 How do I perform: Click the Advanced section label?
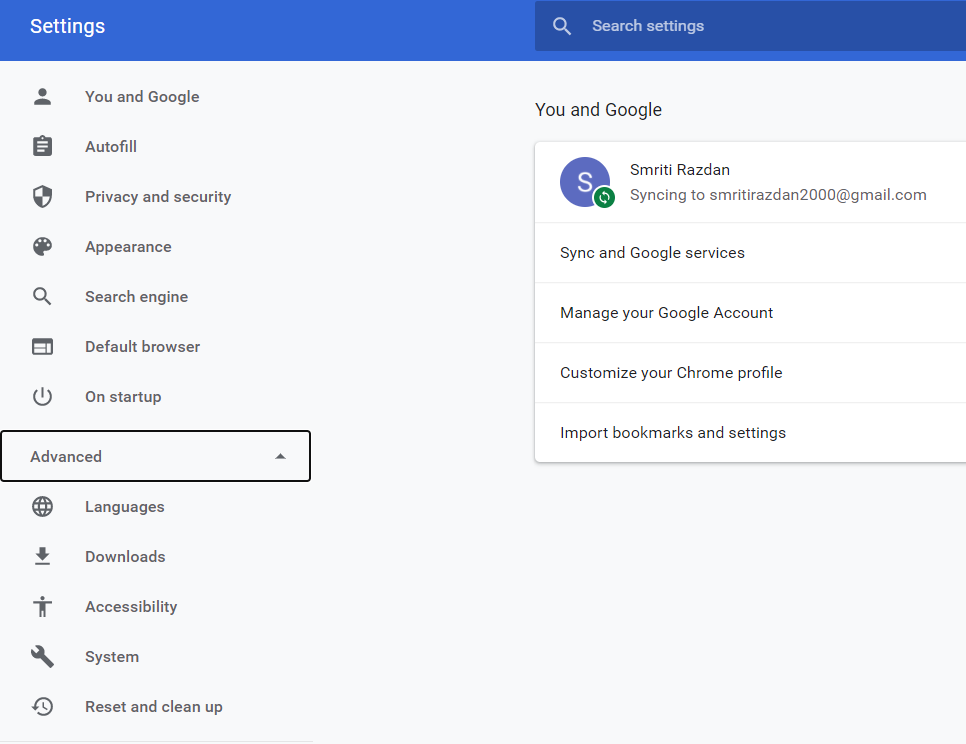(x=66, y=456)
